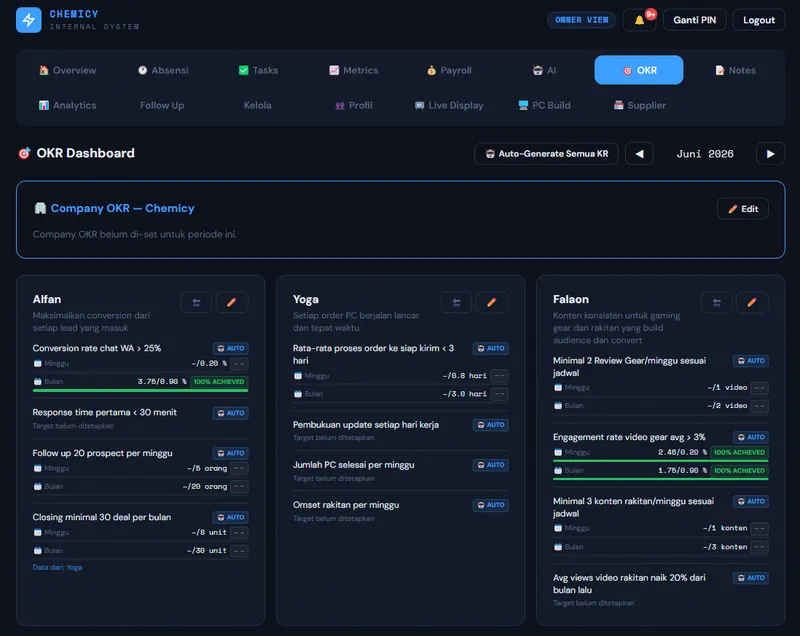The width and height of the screenshot is (800, 636).
Task: Select the OKR tab
Action: tap(639, 70)
